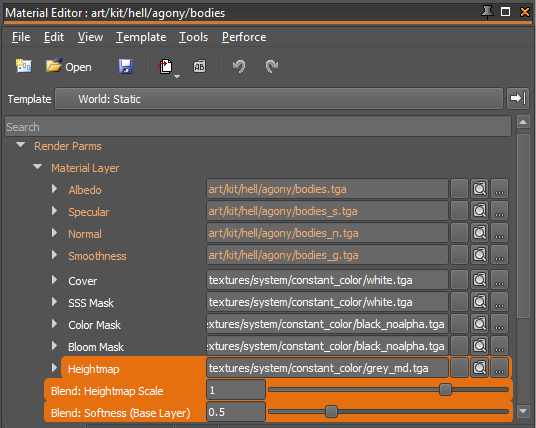Toggle the small square box in Smoothness row

(459, 255)
